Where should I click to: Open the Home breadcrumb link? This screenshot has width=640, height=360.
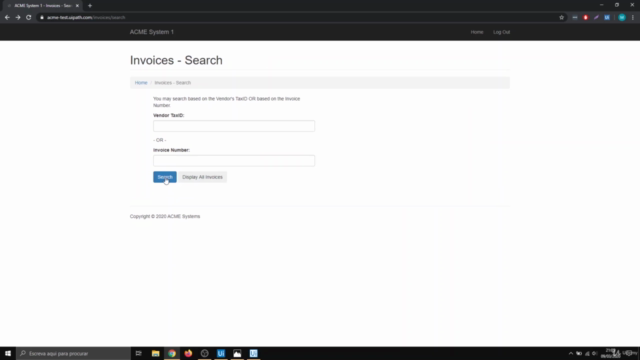pyautogui.click(x=141, y=82)
